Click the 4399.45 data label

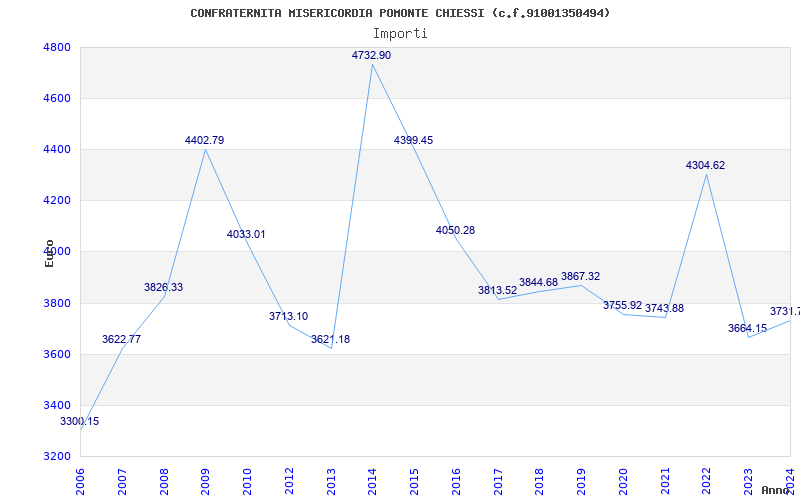(413, 140)
